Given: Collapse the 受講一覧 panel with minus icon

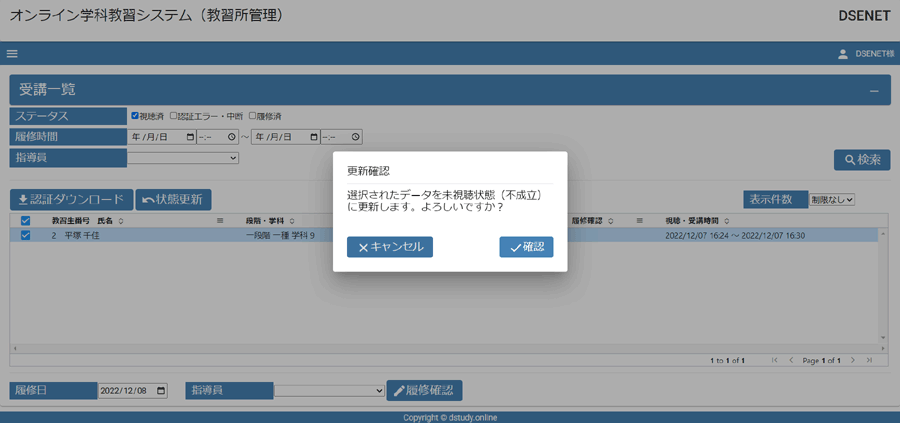Looking at the screenshot, I should pos(873,91).
